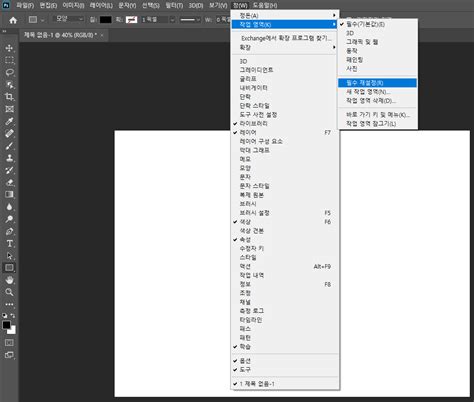Switch to the 제목 없음-1 document tab

[60, 35]
